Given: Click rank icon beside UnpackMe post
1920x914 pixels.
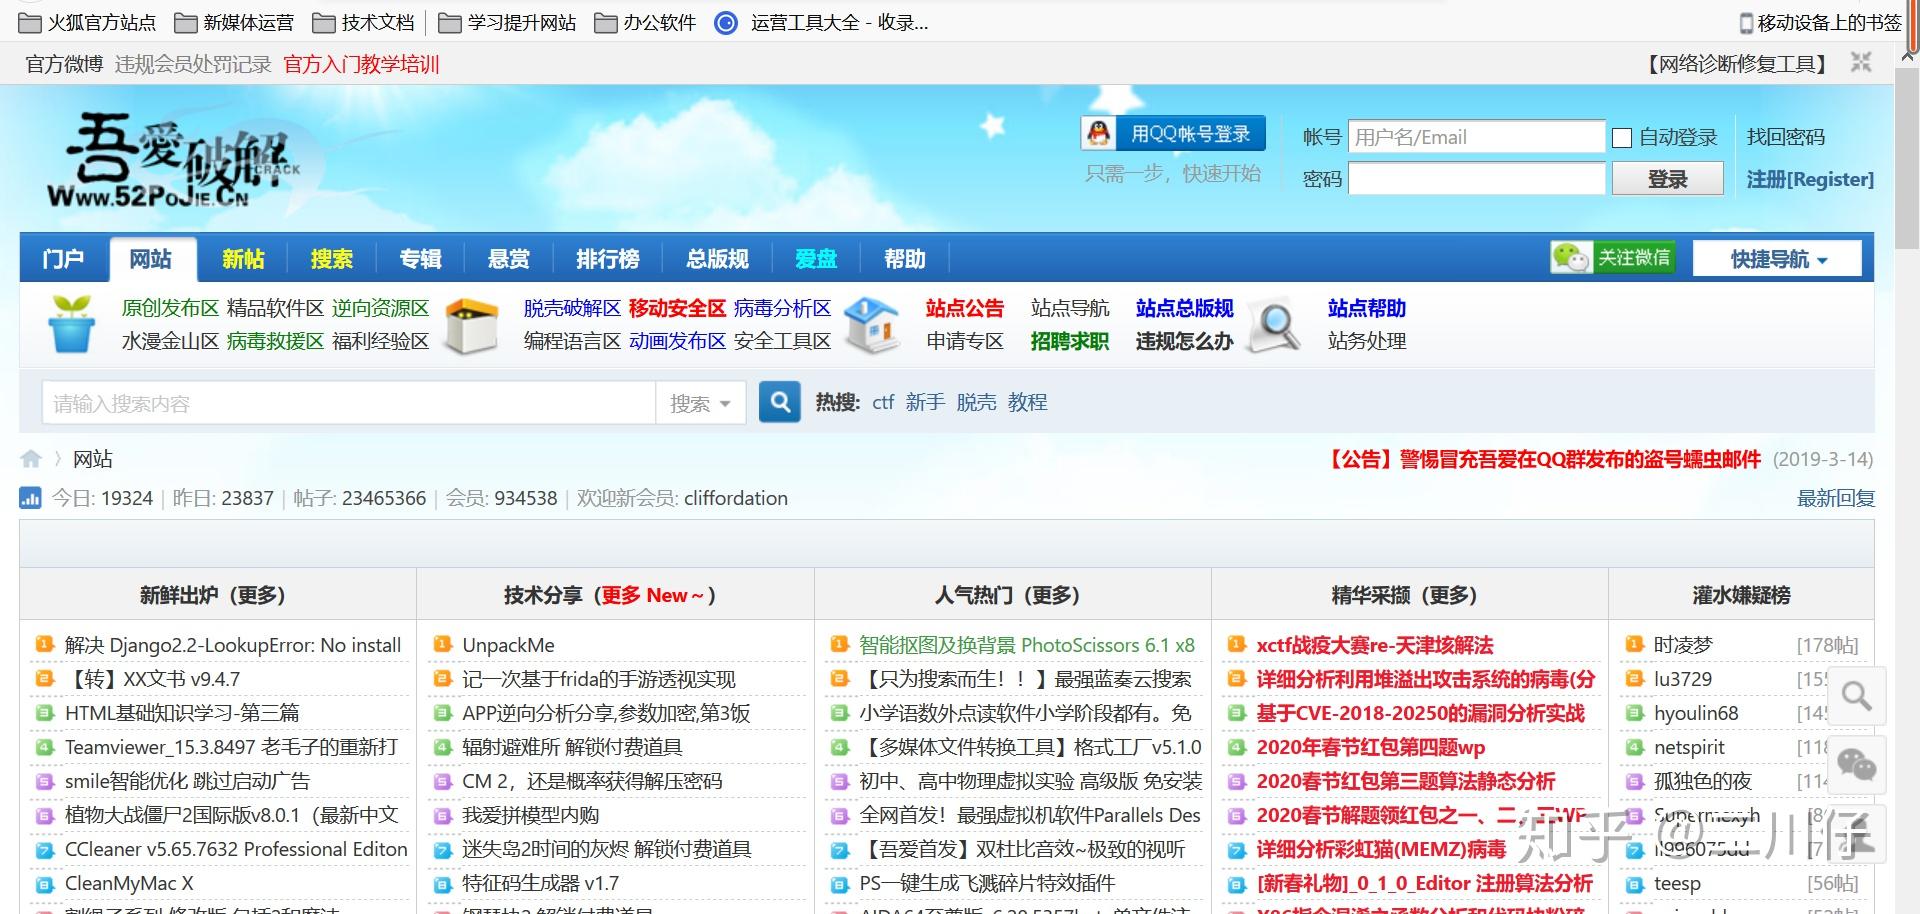Looking at the screenshot, I should 442,645.
